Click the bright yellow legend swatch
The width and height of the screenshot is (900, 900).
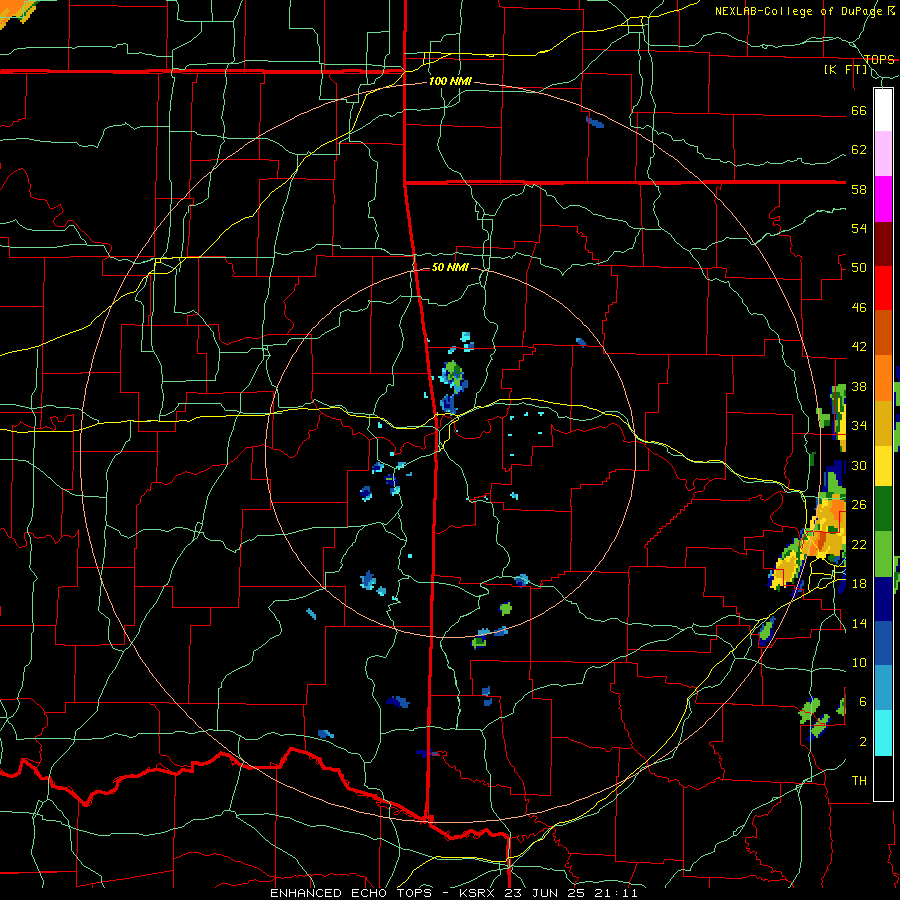[883, 465]
